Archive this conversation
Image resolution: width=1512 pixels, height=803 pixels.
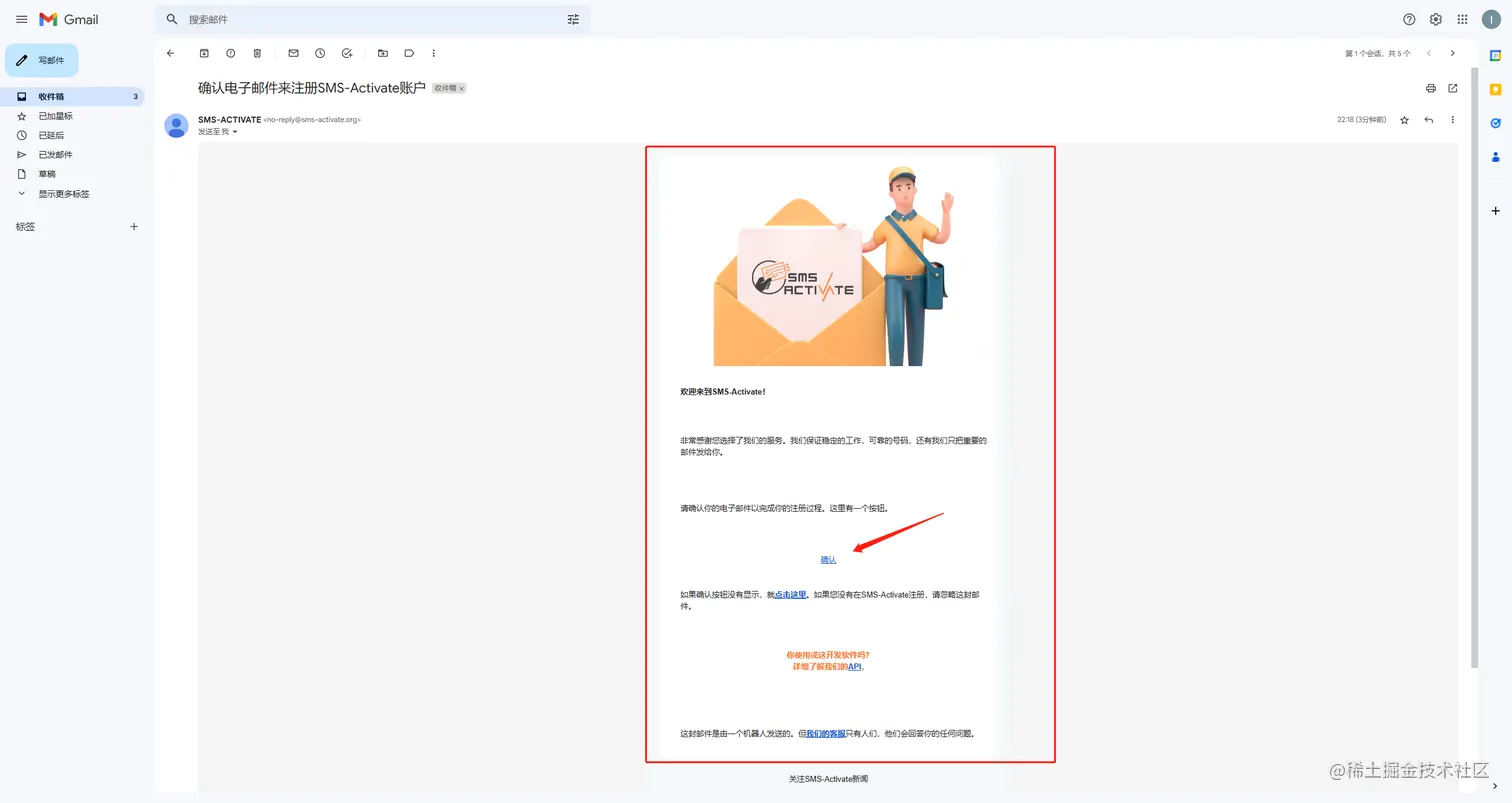point(204,53)
